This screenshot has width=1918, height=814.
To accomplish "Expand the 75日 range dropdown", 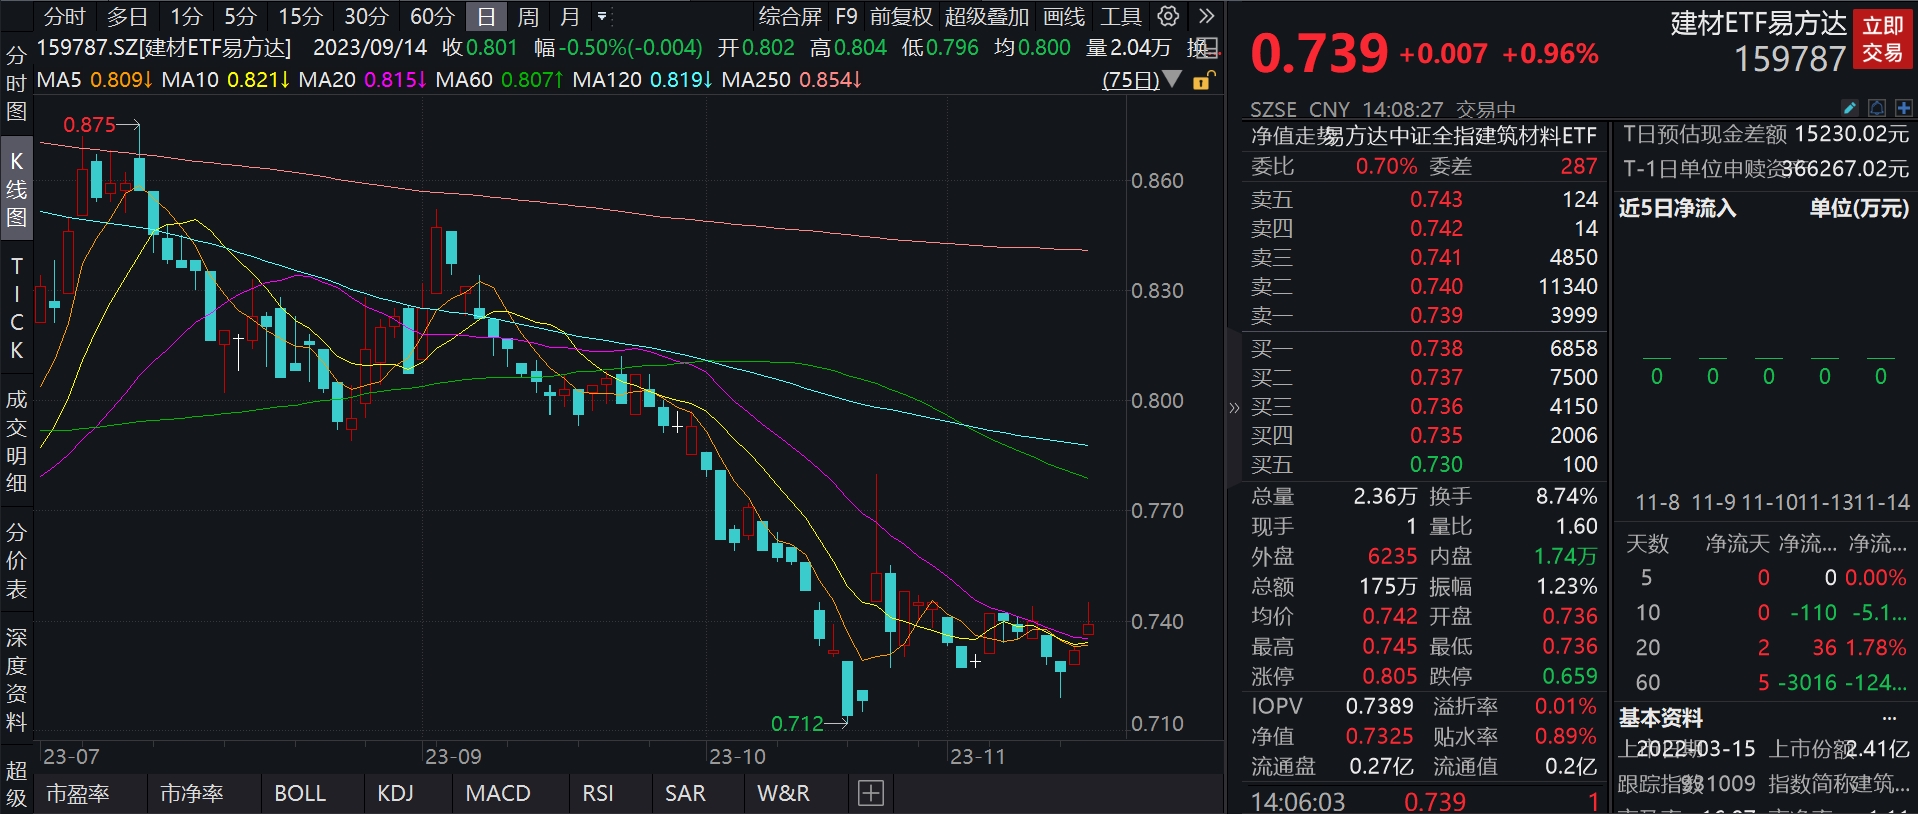I will coord(1172,79).
